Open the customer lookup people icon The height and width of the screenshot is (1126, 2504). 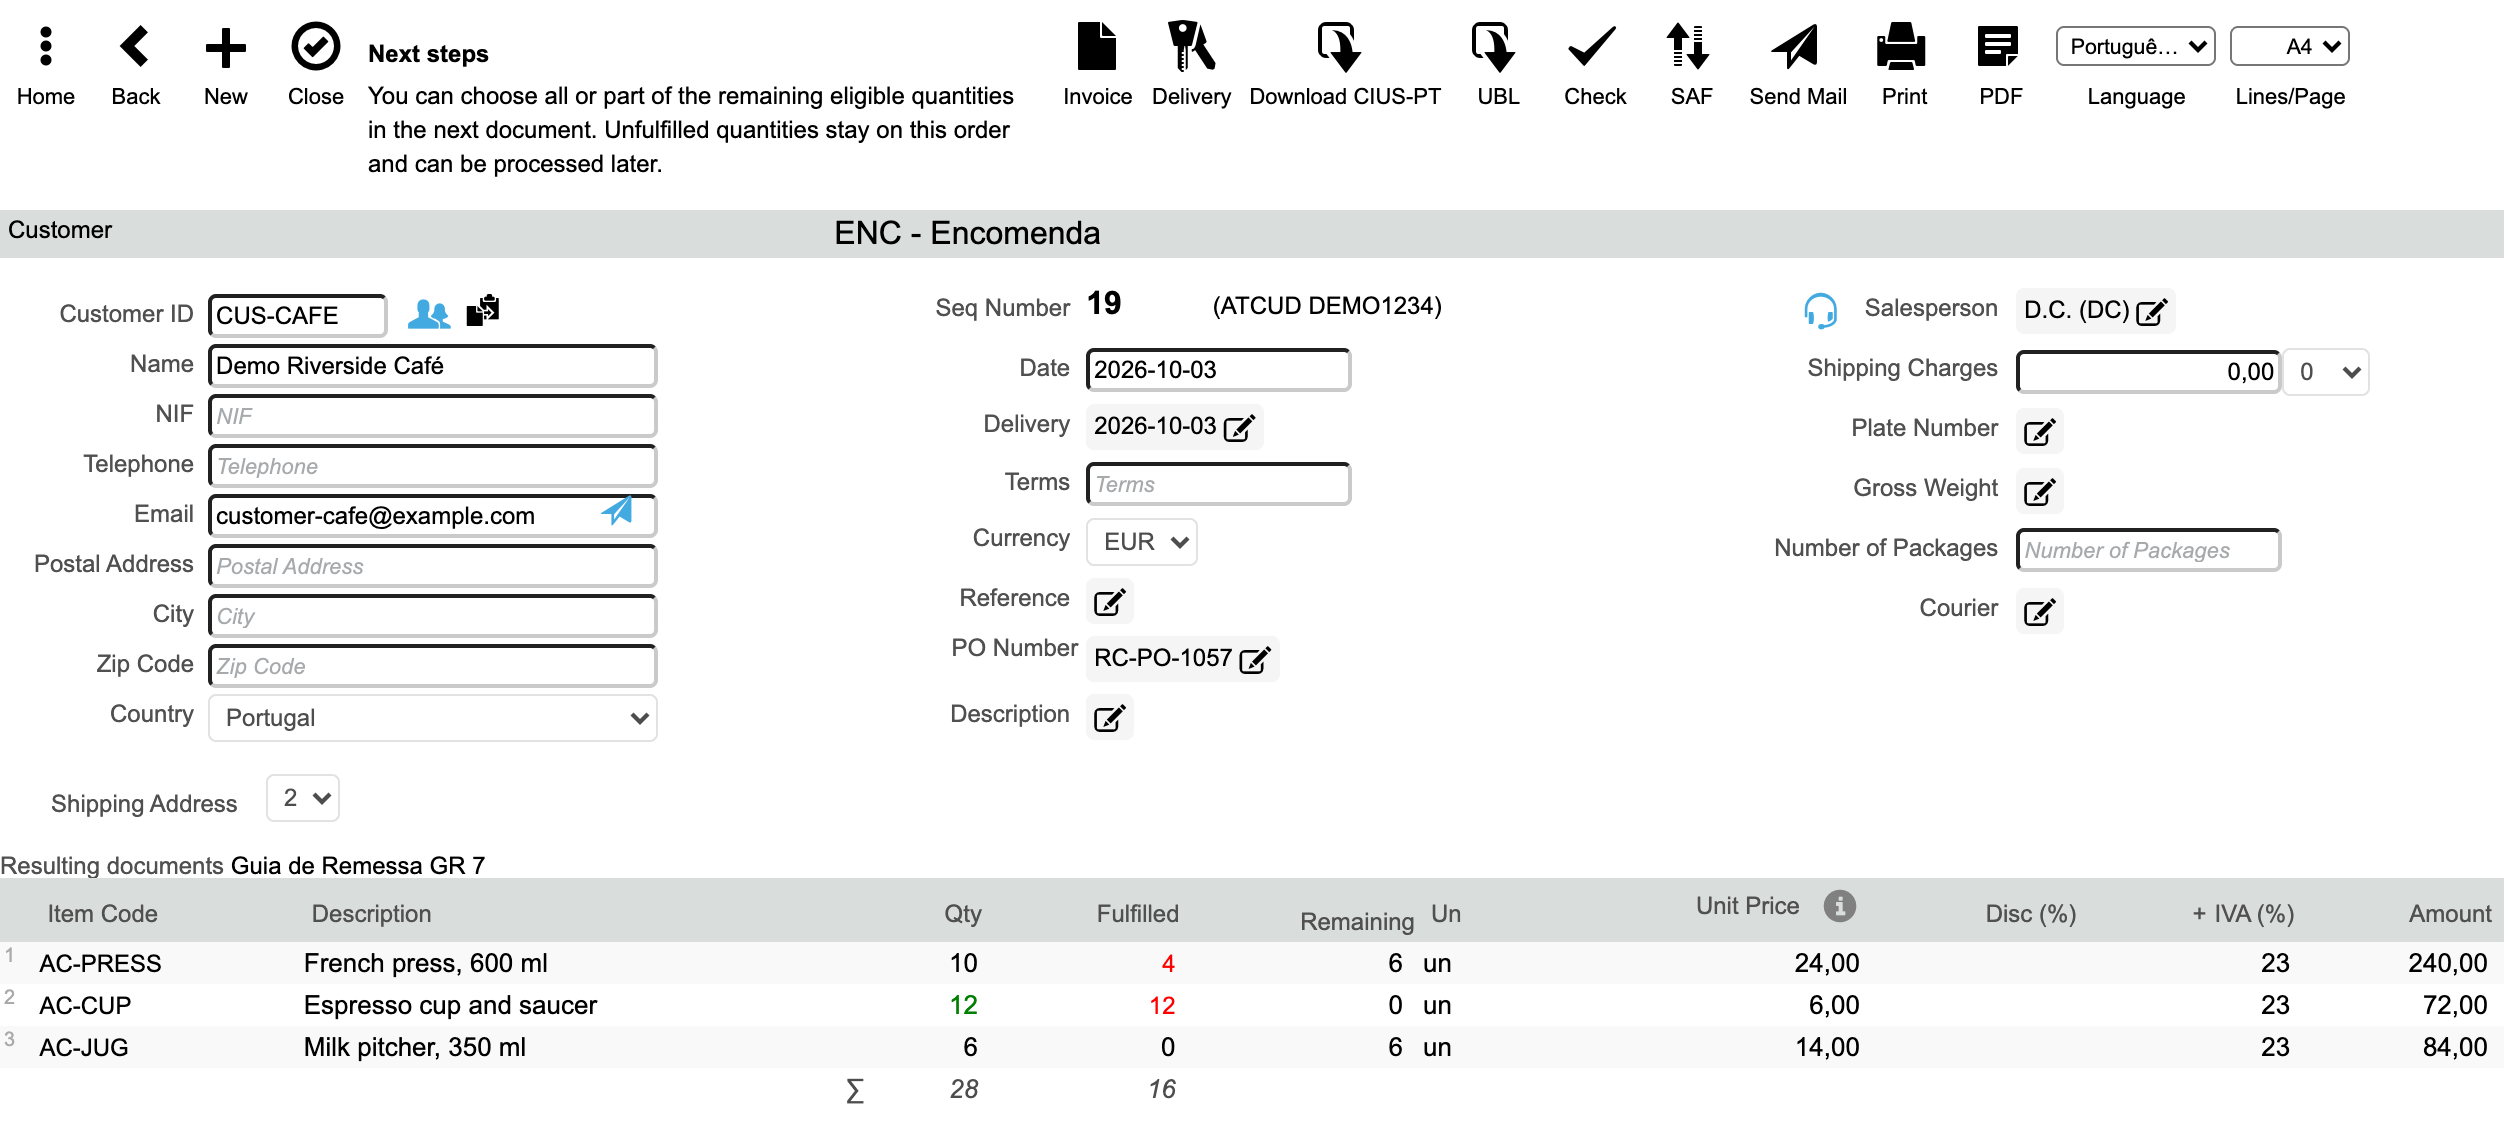coord(429,314)
